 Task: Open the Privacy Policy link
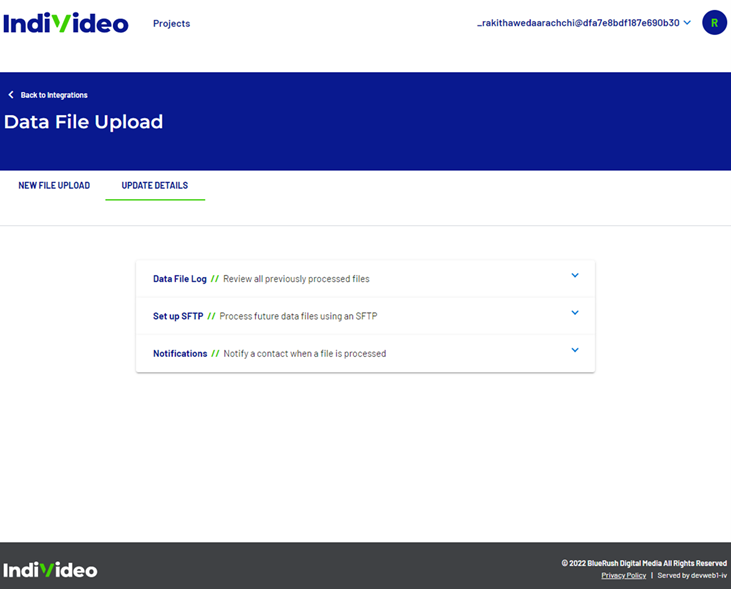click(x=623, y=575)
